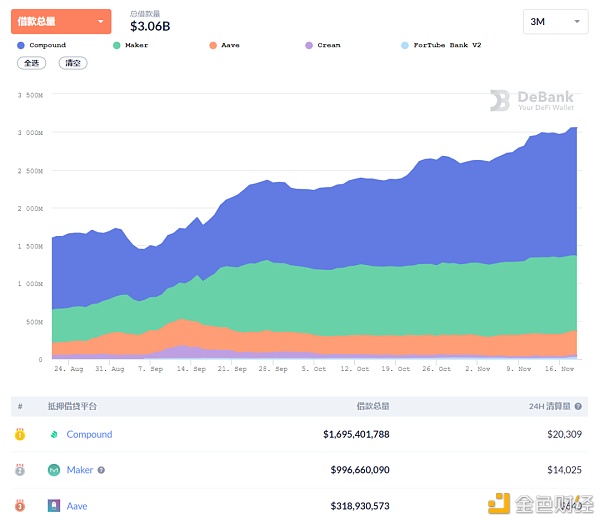Toggle Cream series in chart legend
Viewport: 600px width, 520px height.
pyautogui.click(x=323, y=45)
